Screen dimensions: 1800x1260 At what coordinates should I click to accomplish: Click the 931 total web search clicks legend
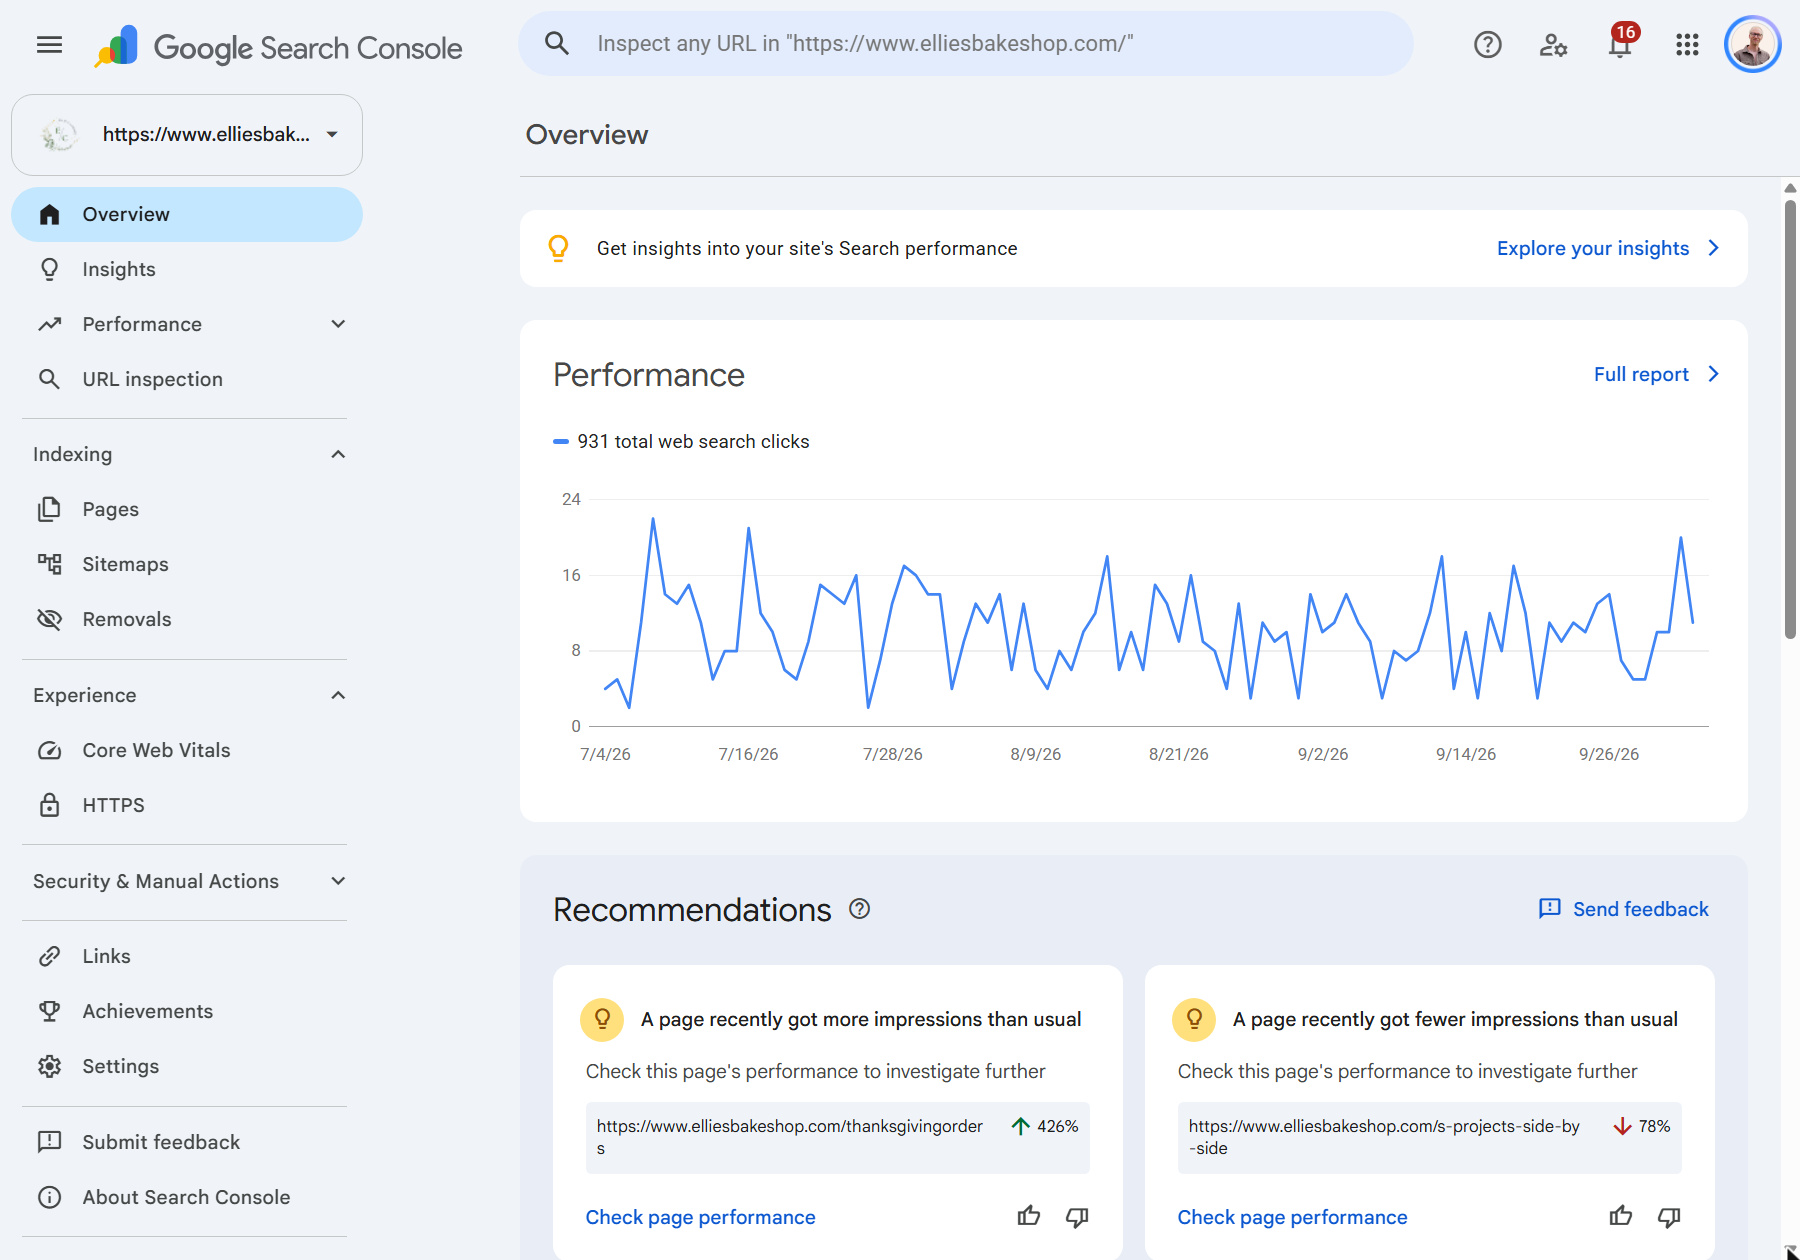[681, 441]
